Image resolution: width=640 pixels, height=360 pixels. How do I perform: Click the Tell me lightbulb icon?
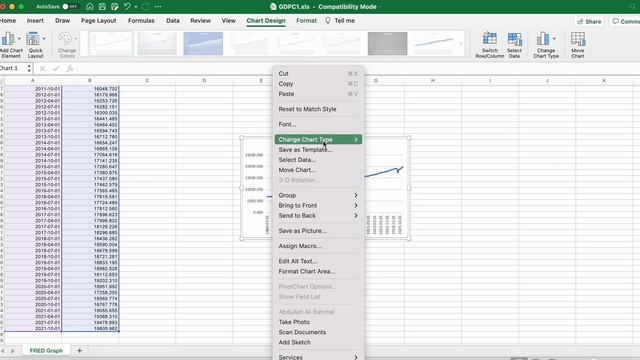point(328,20)
